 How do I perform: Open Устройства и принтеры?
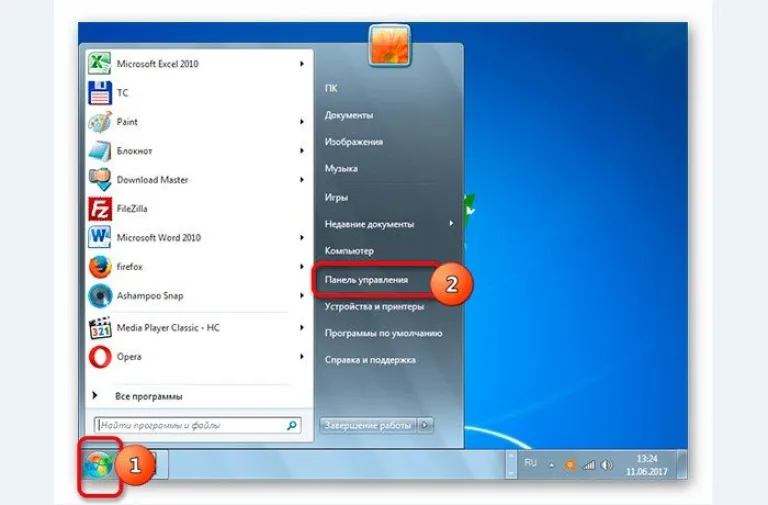[374, 307]
